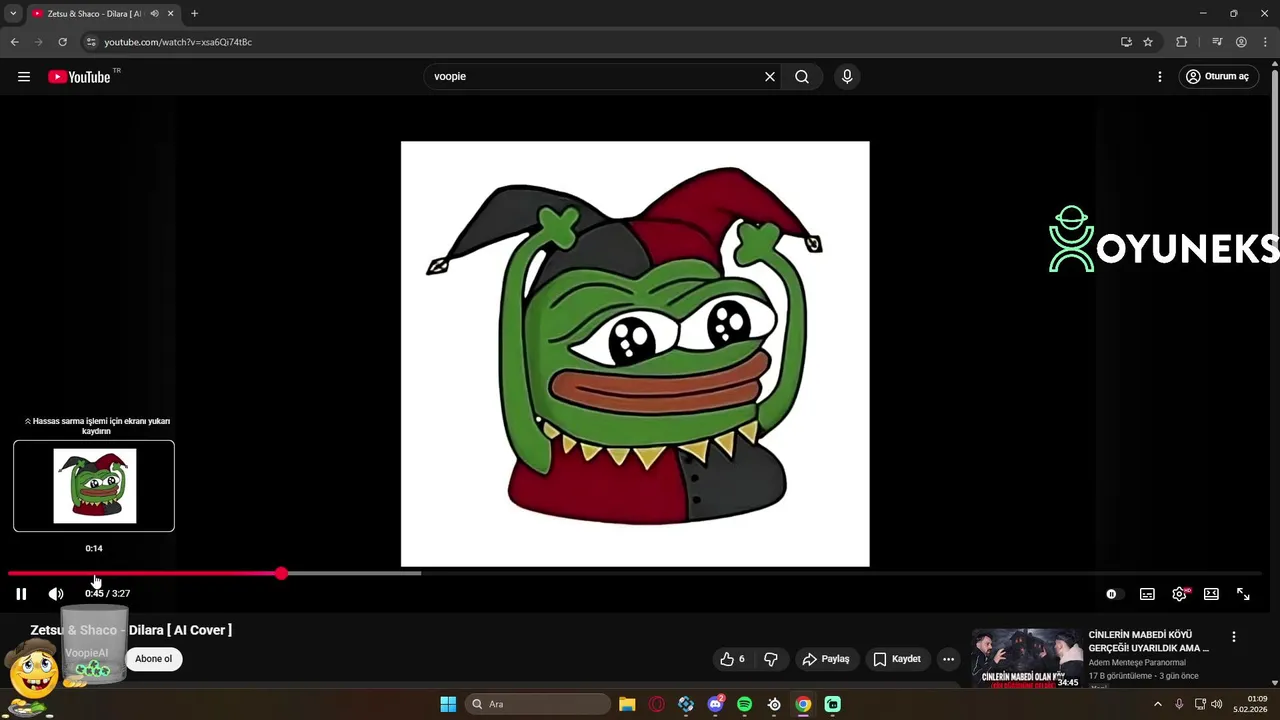Screen dimensions: 1280x720
Task: Install app icon in address bar
Action: pos(1126,42)
